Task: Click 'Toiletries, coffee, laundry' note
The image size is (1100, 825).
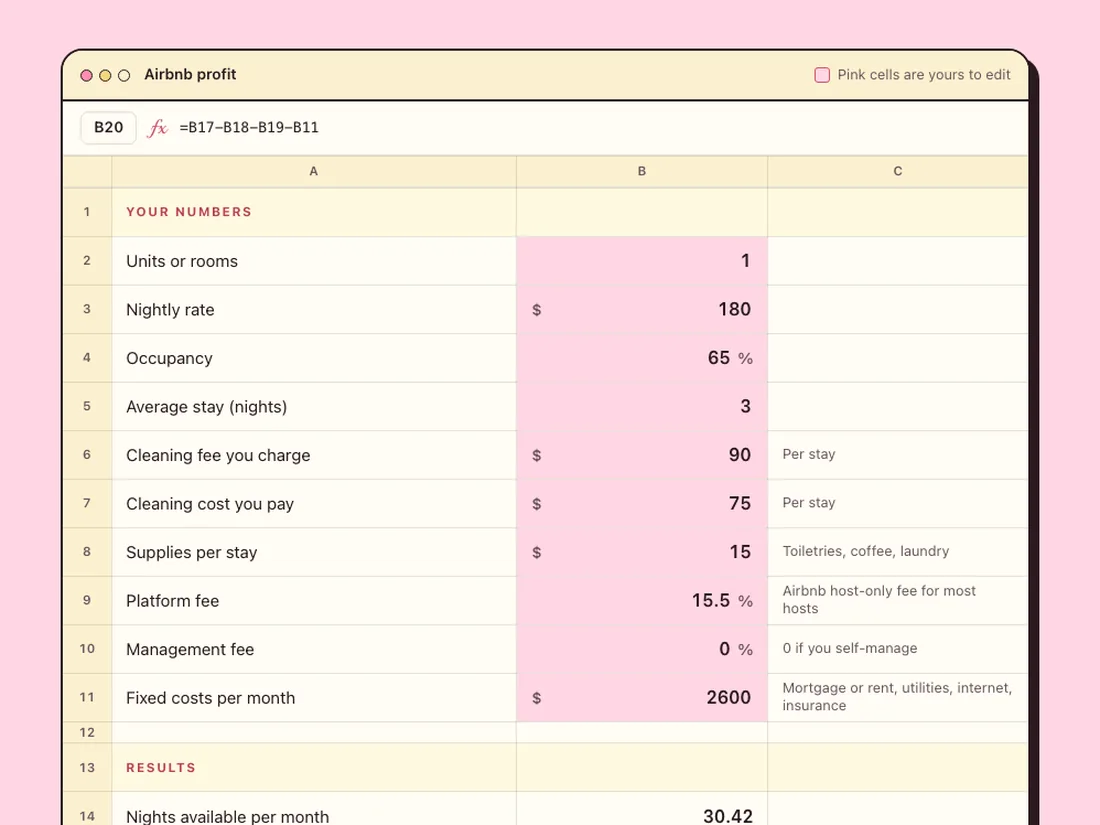Action: point(866,551)
